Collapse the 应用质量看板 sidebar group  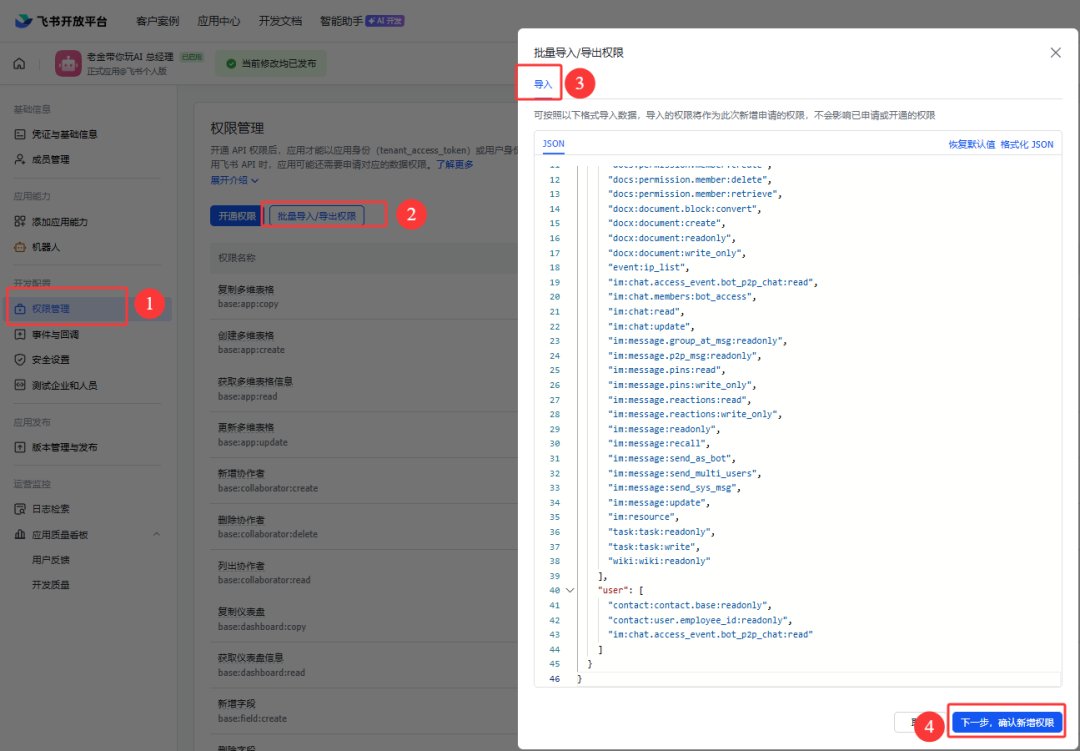tap(156, 535)
